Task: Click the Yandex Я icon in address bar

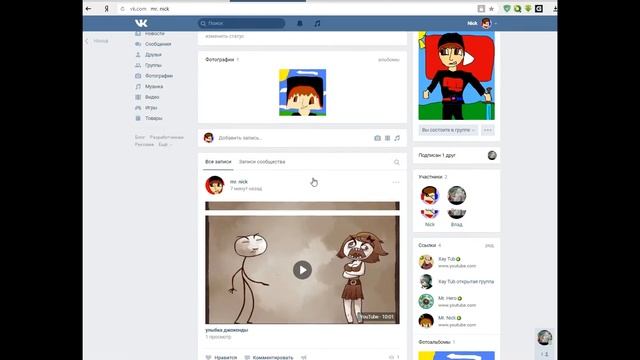Action: click(107, 9)
